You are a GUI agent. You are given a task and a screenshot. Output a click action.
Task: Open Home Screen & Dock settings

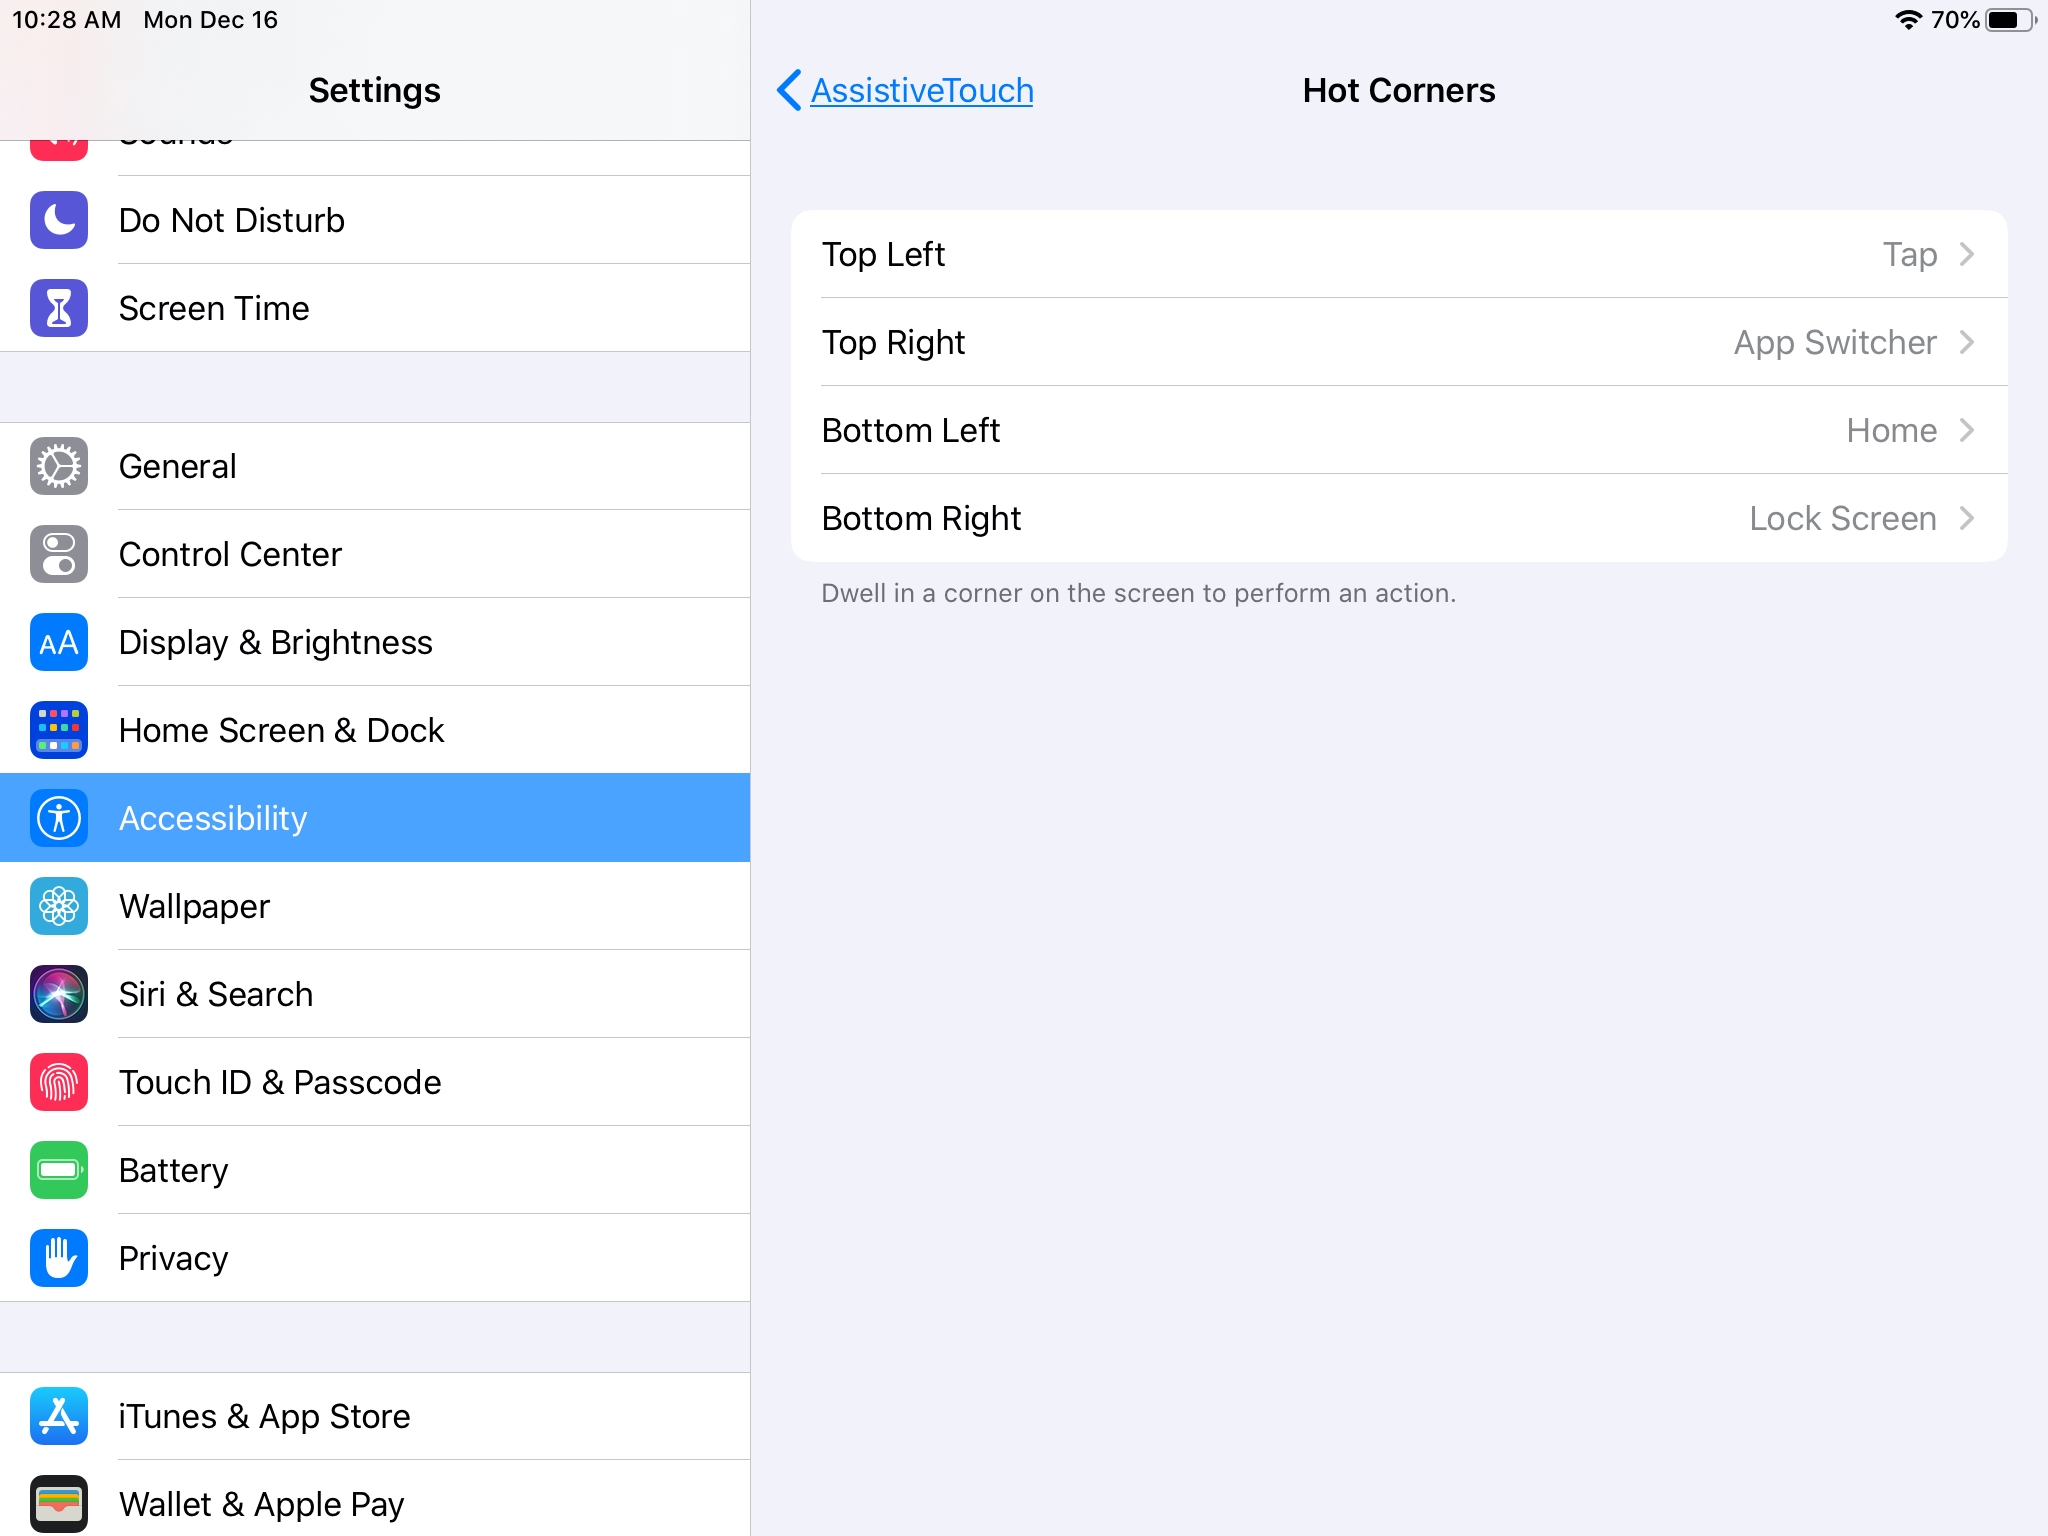(375, 730)
